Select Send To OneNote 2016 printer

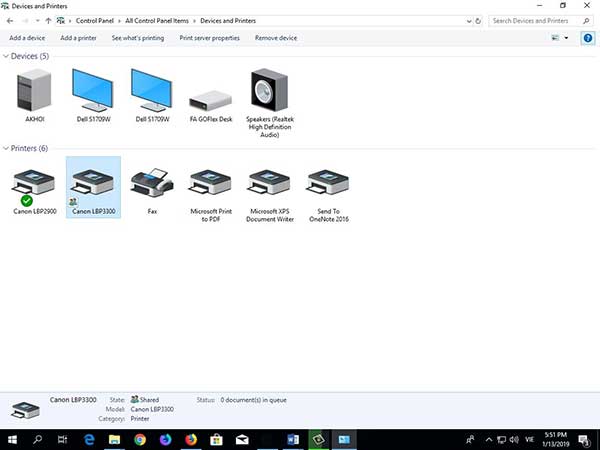(328, 195)
